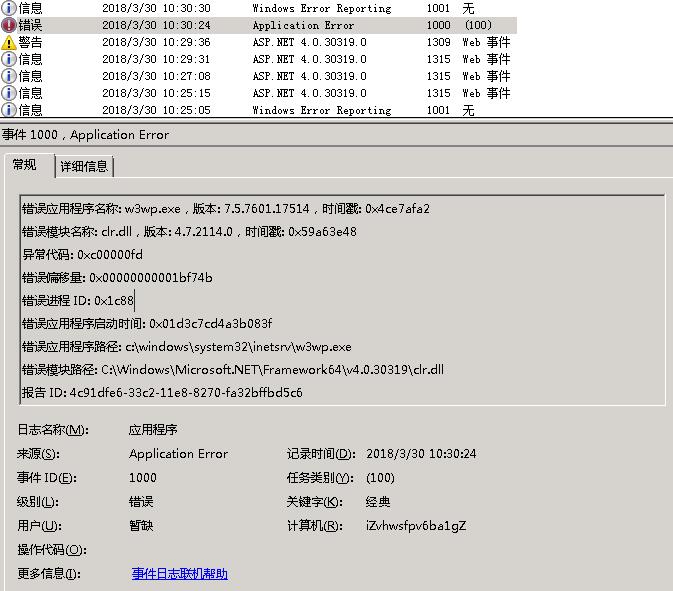Viewport: 673px width, 591px height.
Task: Click the 记录时间 value 2018/3/30 10:30:24
Action: 421,454
